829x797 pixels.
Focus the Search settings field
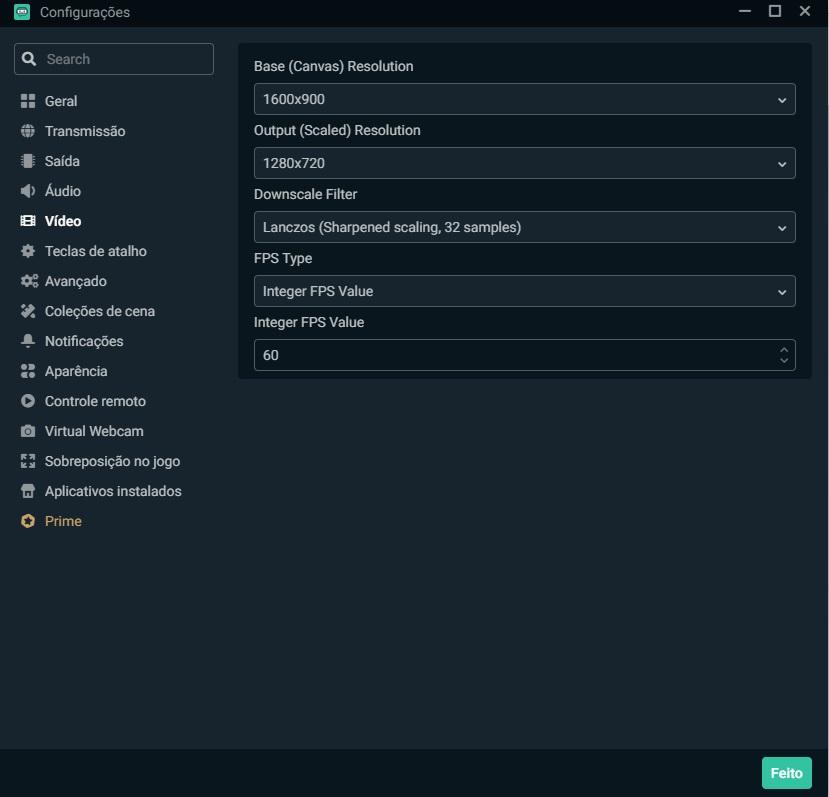point(114,59)
